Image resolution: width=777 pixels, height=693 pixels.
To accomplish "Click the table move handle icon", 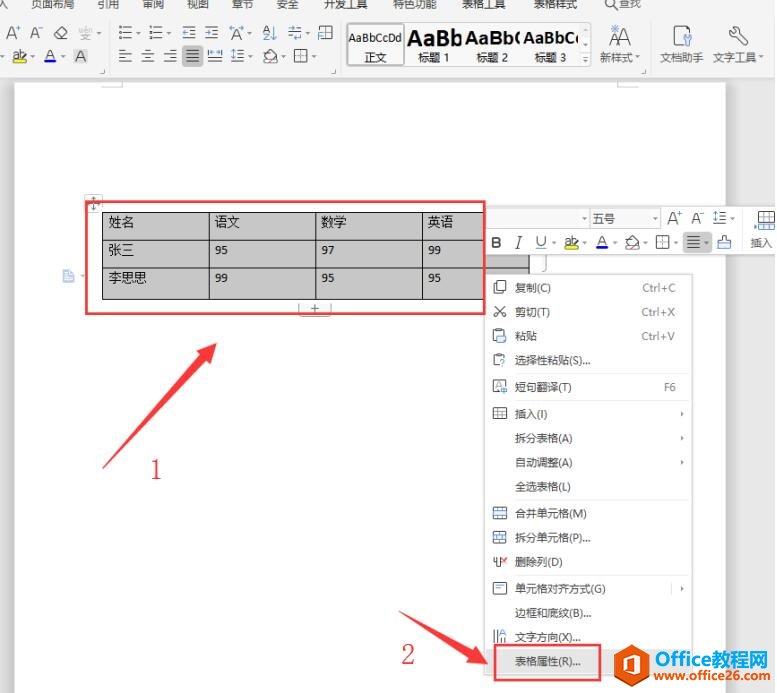I will (x=93, y=202).
